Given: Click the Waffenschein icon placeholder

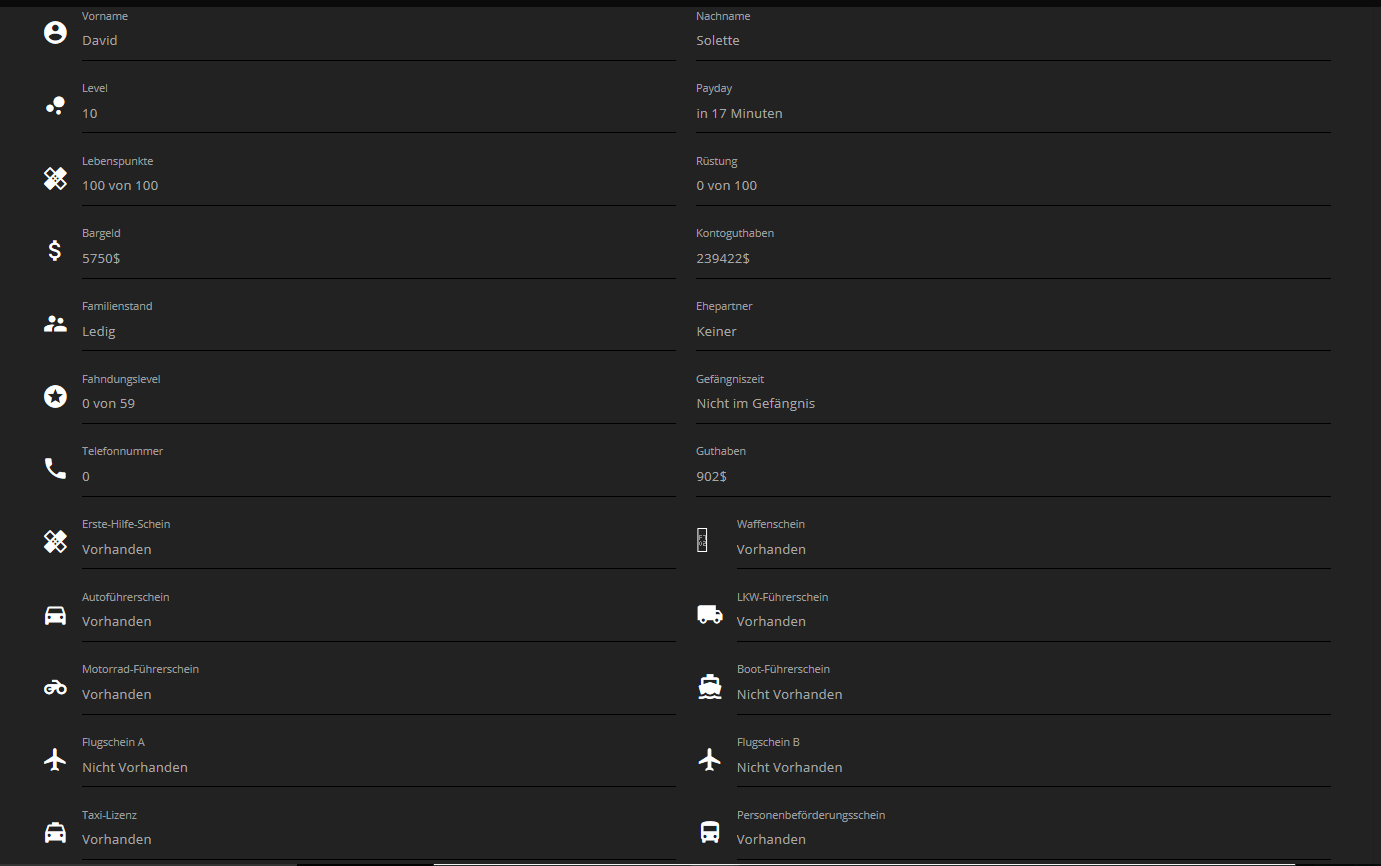Looking at the screenshot, I should pyautogui.click(x=702, y=541).
